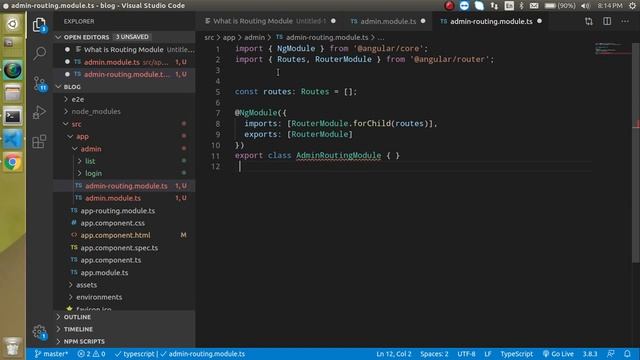Show errors and warnings count
Viewport: 640px width, 360px height.
tap(91, 354)
